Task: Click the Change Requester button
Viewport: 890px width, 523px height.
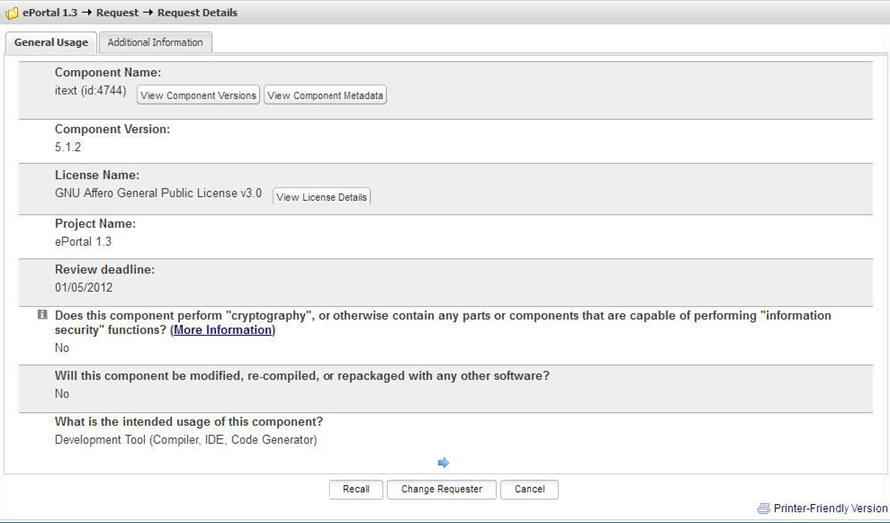Action: (441, 489)
